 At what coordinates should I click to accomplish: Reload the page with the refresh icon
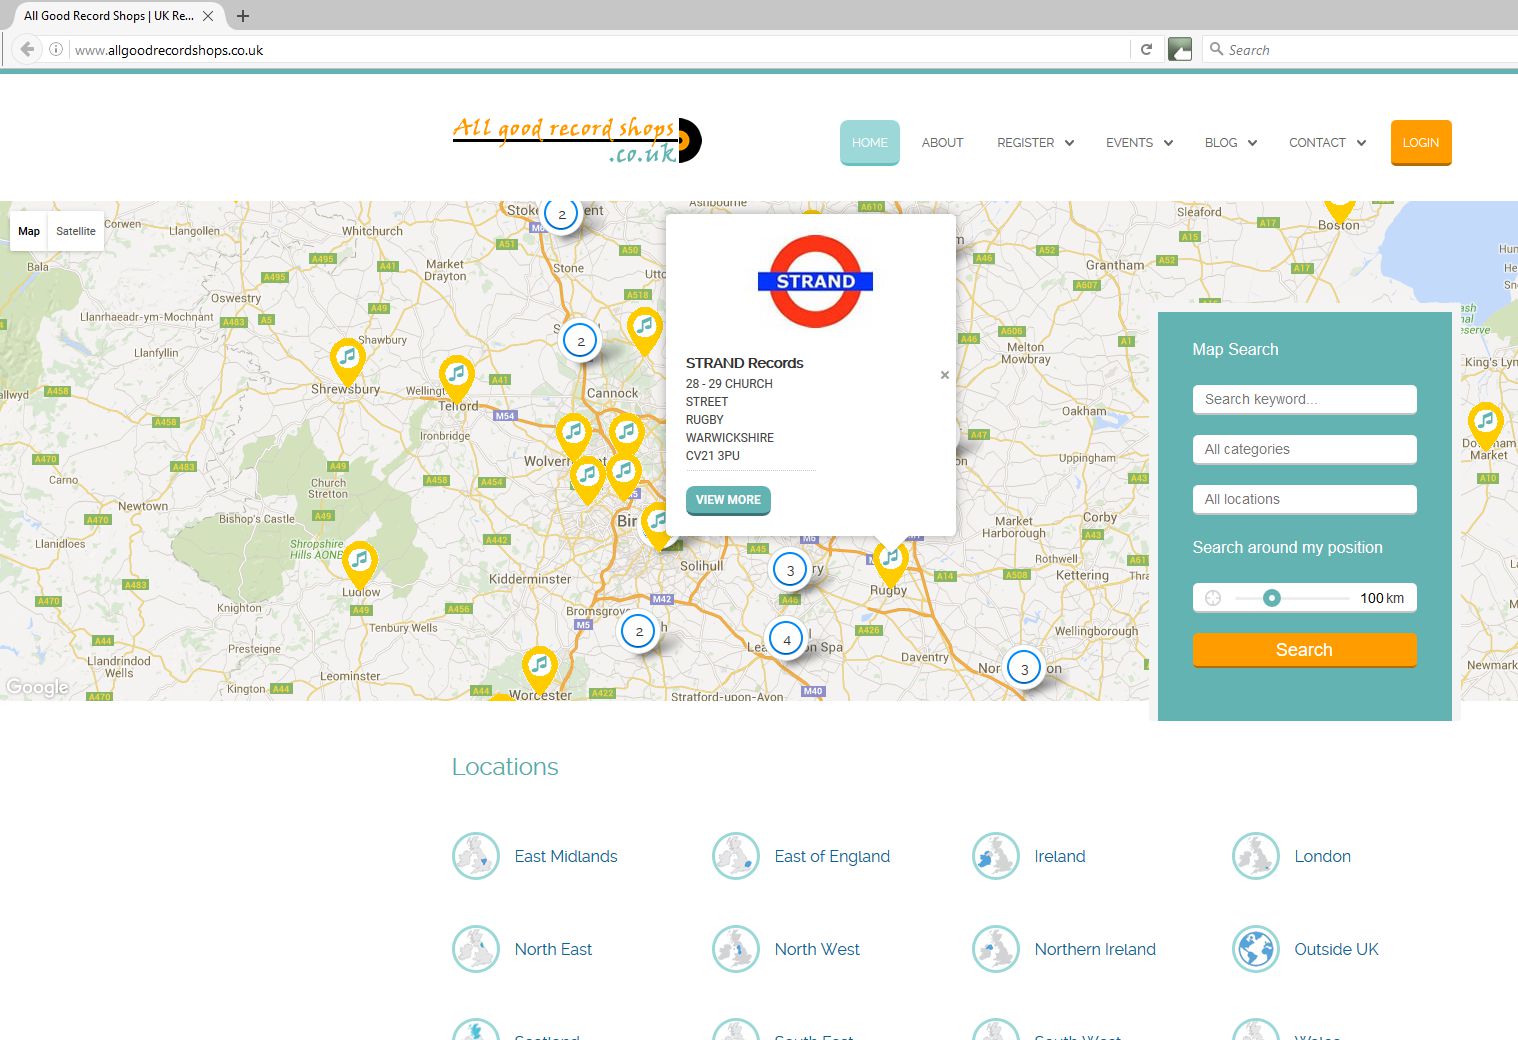pyautogui.click(x=1146, y=49)
